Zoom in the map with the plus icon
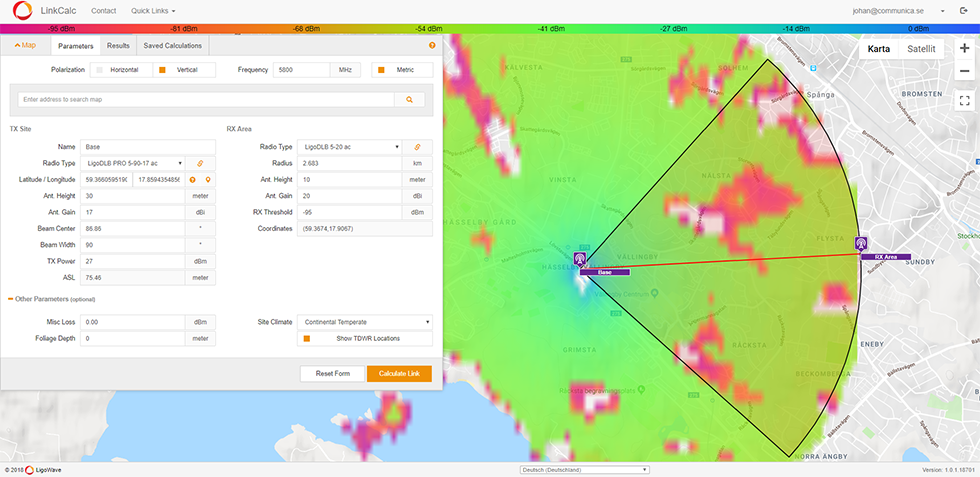Viewport: 980px width, 477px height. tap(964, 49)
